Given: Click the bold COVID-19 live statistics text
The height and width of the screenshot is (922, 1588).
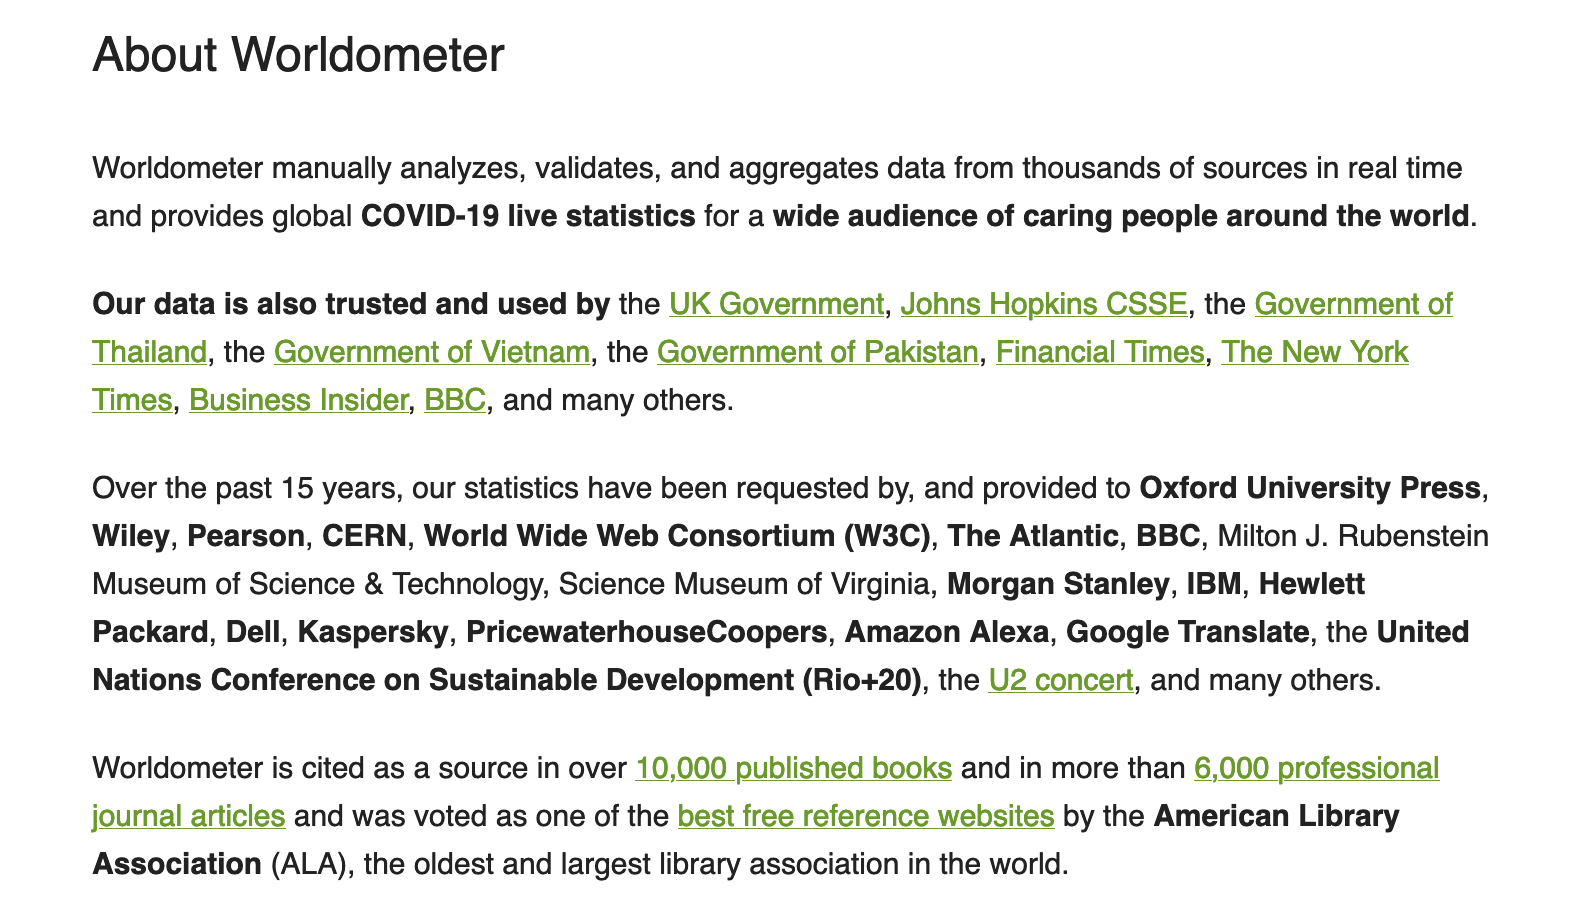Looking at the screenshot, I should 528,216.
